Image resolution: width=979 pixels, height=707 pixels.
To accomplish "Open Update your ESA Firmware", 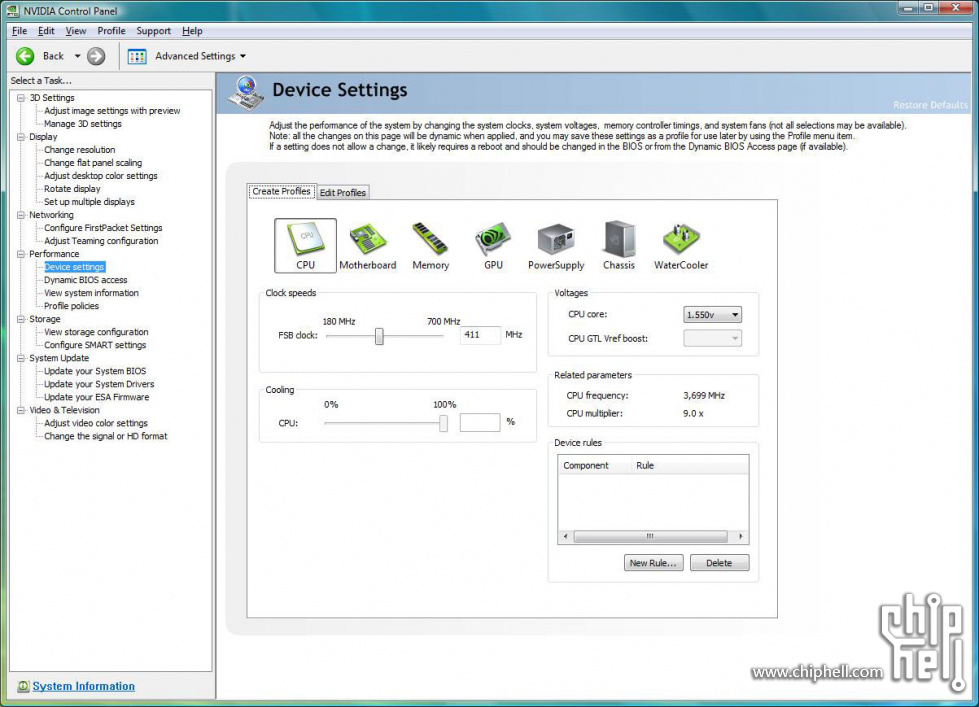I will (97, 397).
